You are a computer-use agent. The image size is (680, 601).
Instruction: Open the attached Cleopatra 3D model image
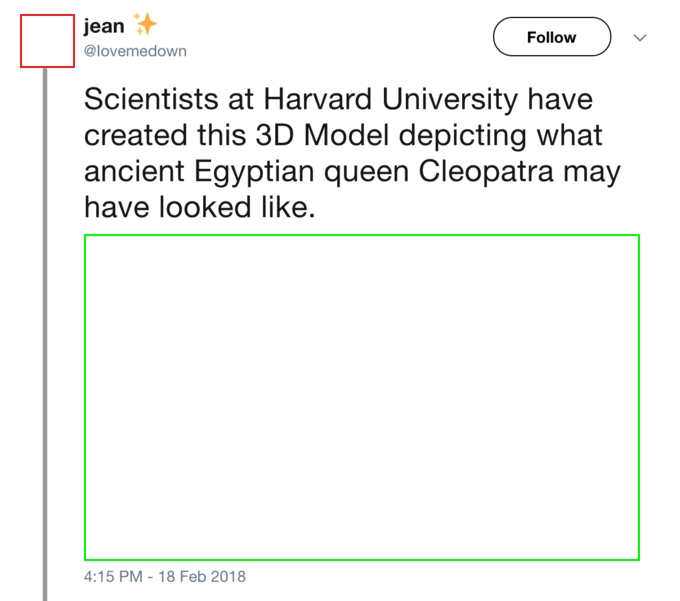(362, 397)
